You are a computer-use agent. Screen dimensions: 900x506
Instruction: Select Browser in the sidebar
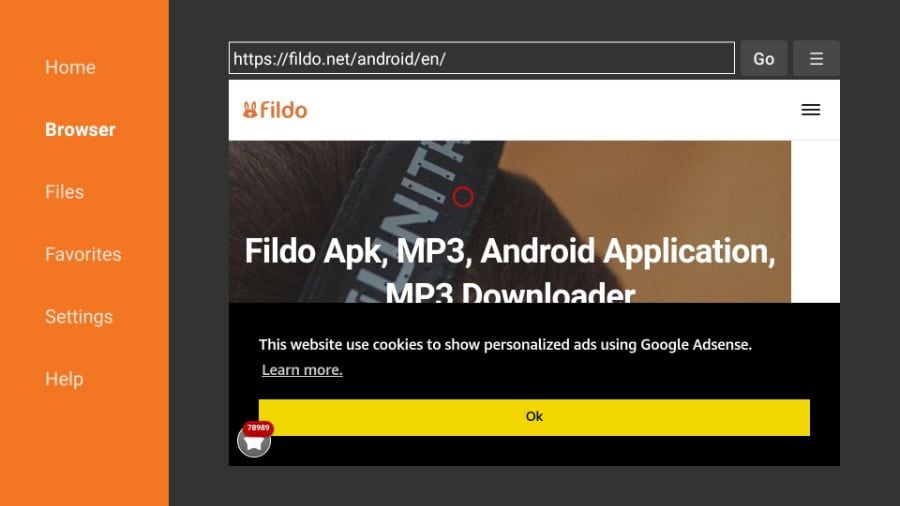click(80, 130)
